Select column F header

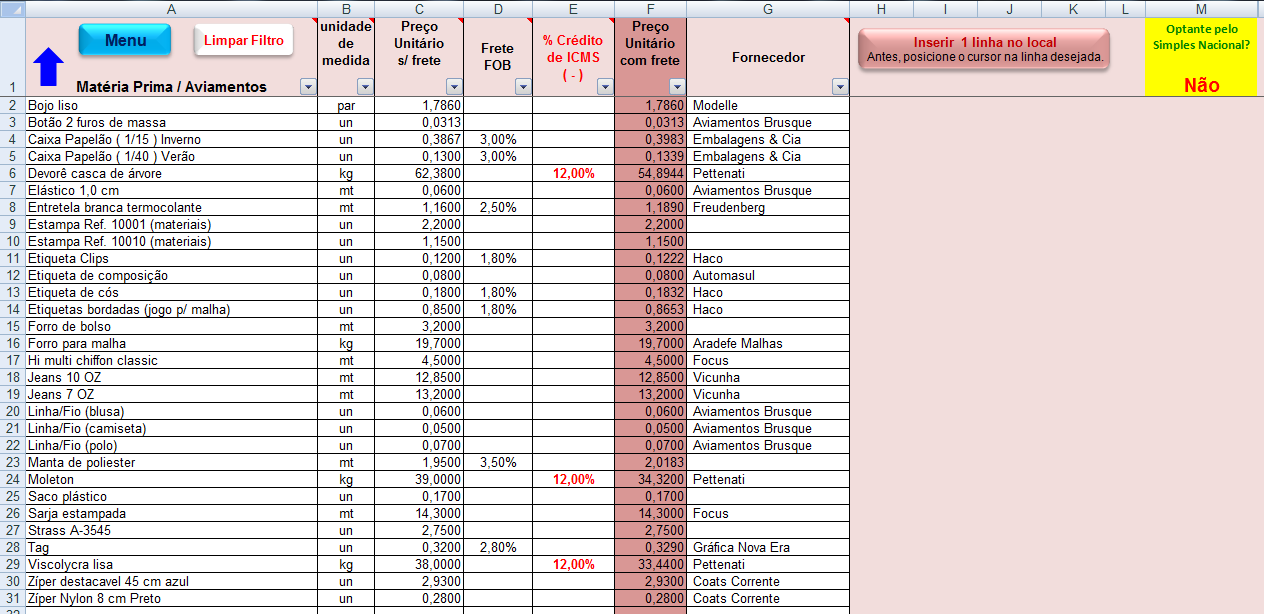pos(651,9)
